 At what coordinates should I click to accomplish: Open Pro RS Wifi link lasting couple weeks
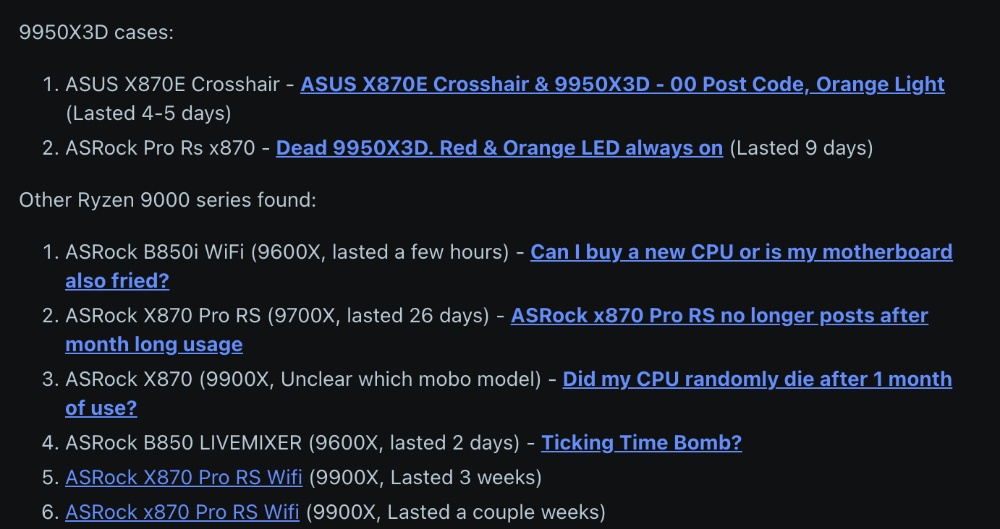coord(182,513)
